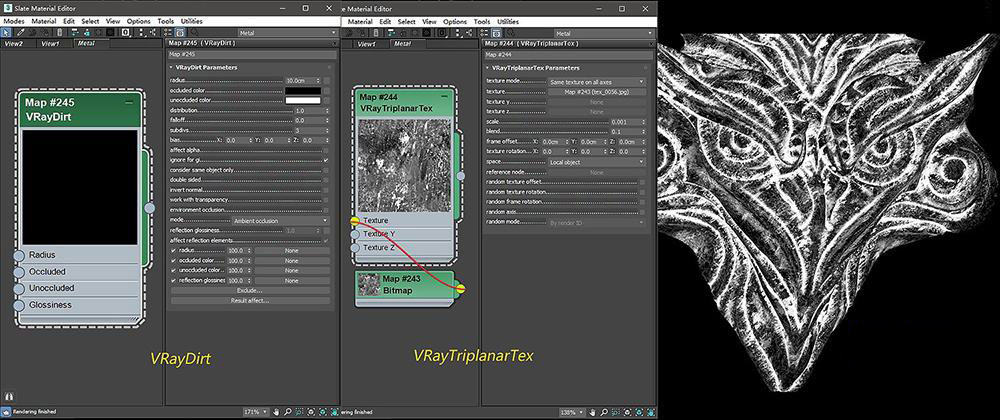The image size is (1000, 420).
Task: Click None map button for radius row
Action: (x=291, y=250)
